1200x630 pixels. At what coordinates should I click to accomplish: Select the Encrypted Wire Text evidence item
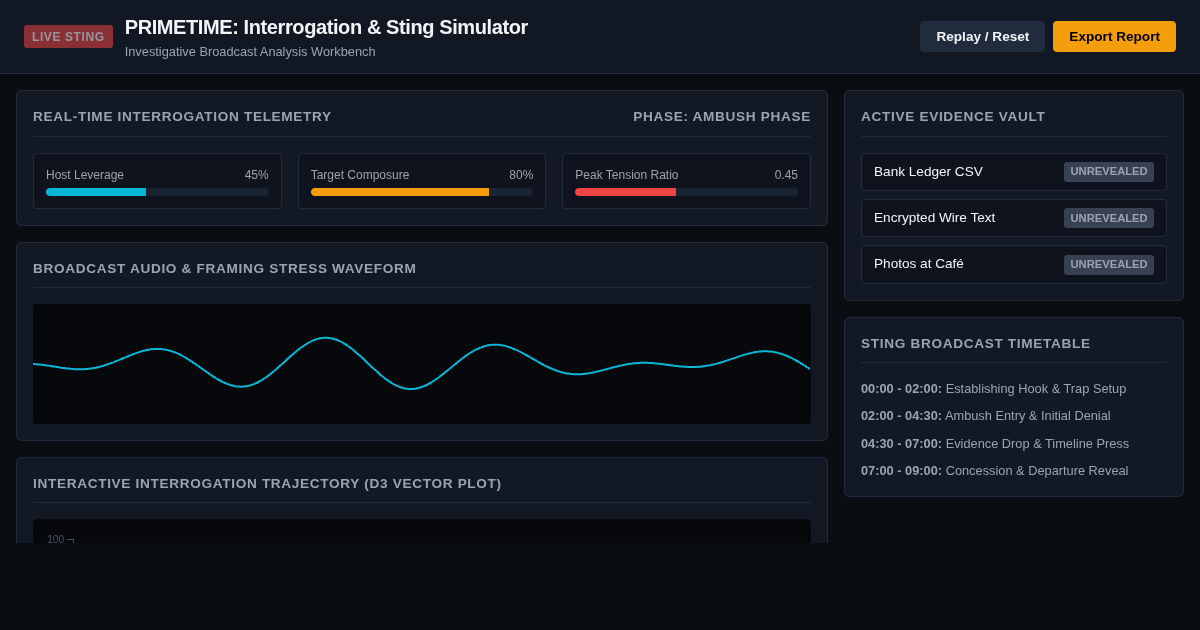point(1014,218)
